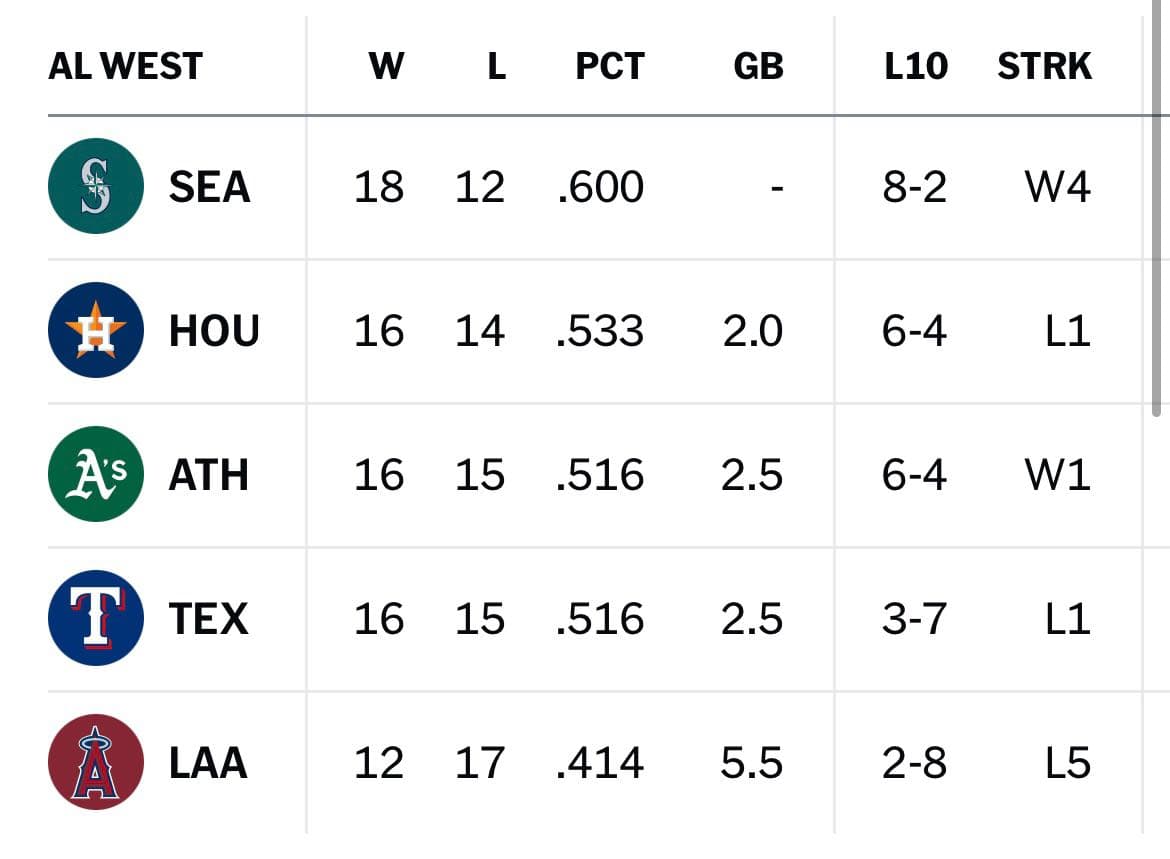Open the TEX team link
Viewport: 1170px width, 859px height.
click(208, 619)
